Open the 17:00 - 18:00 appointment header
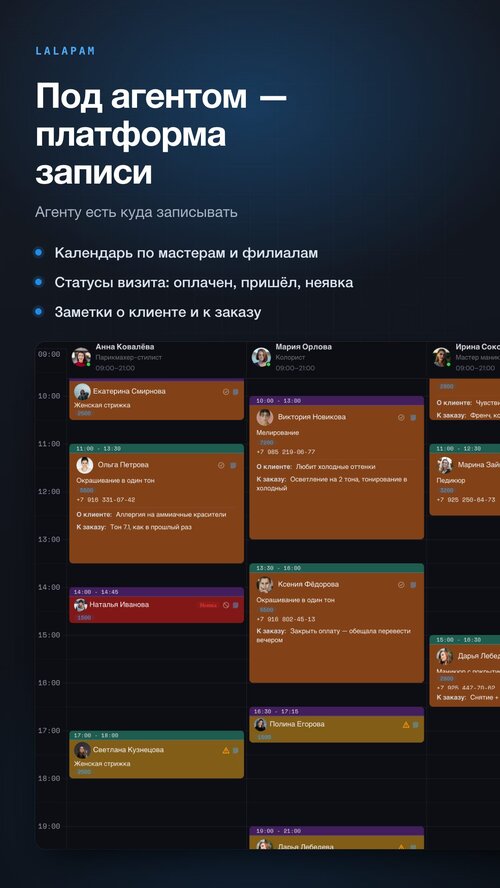 click(x=156, y=735)
